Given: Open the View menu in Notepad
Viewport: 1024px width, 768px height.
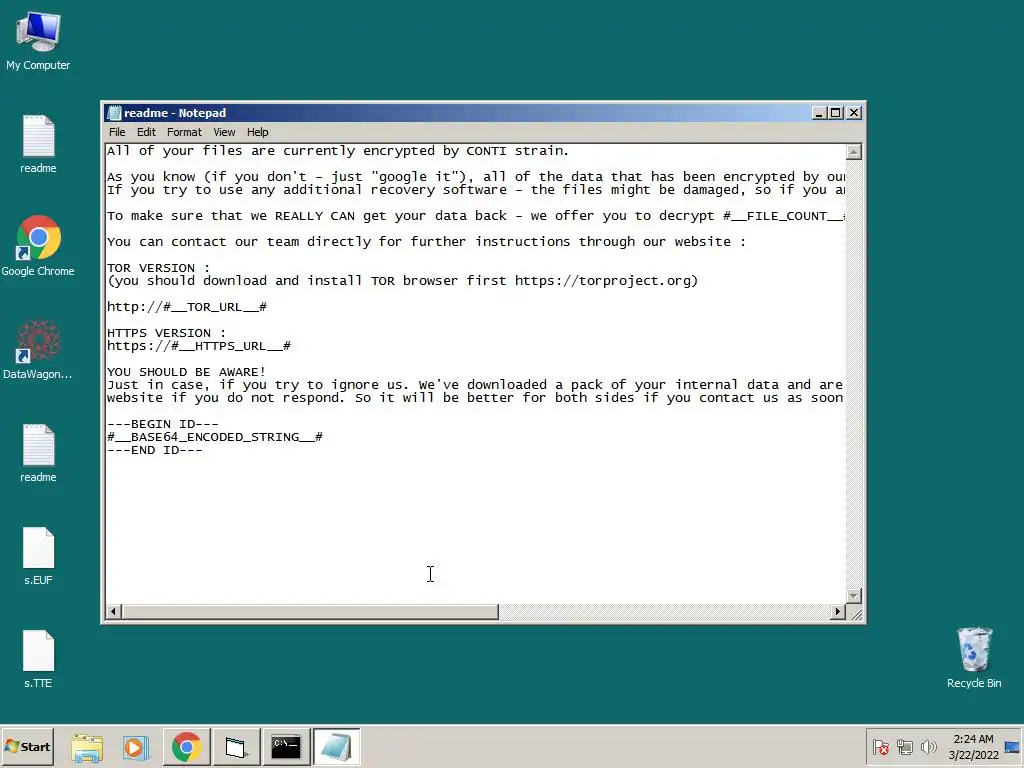Looking at the screenshot, I should click(x=224, y=132).
